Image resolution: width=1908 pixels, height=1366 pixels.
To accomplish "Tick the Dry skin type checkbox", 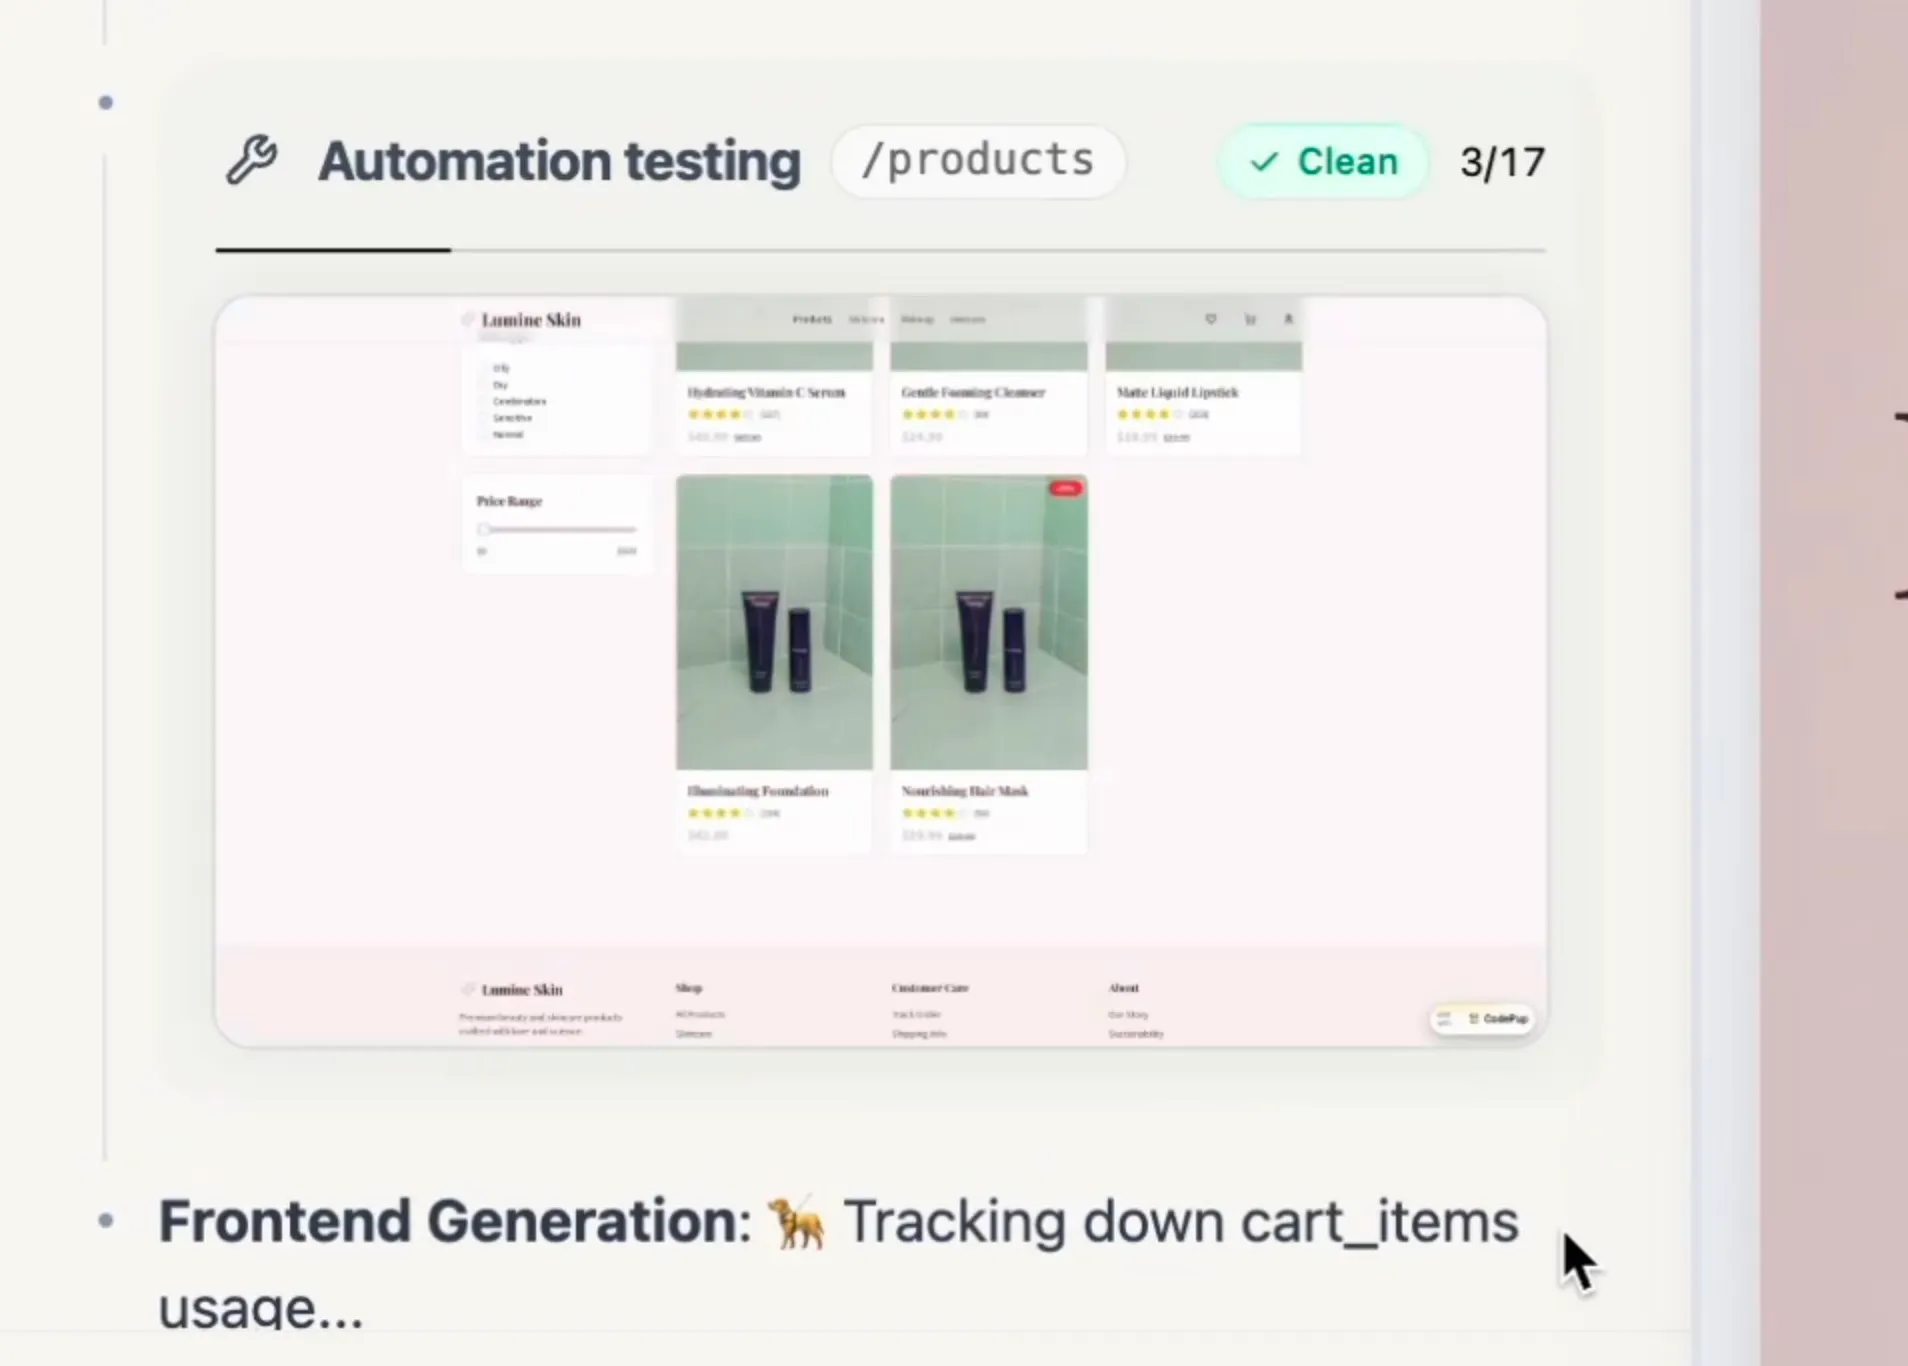I will (x=484, y=385).
